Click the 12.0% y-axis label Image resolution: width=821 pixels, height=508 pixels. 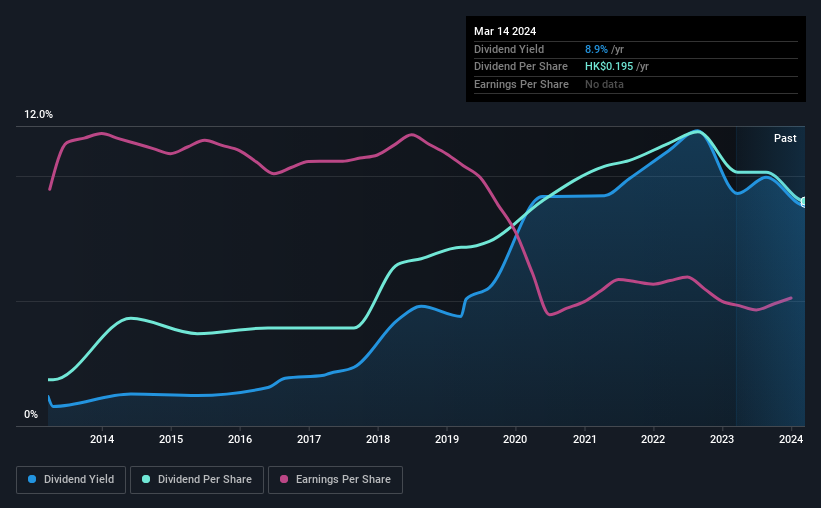pyautogui.click(x=38, y=115)
